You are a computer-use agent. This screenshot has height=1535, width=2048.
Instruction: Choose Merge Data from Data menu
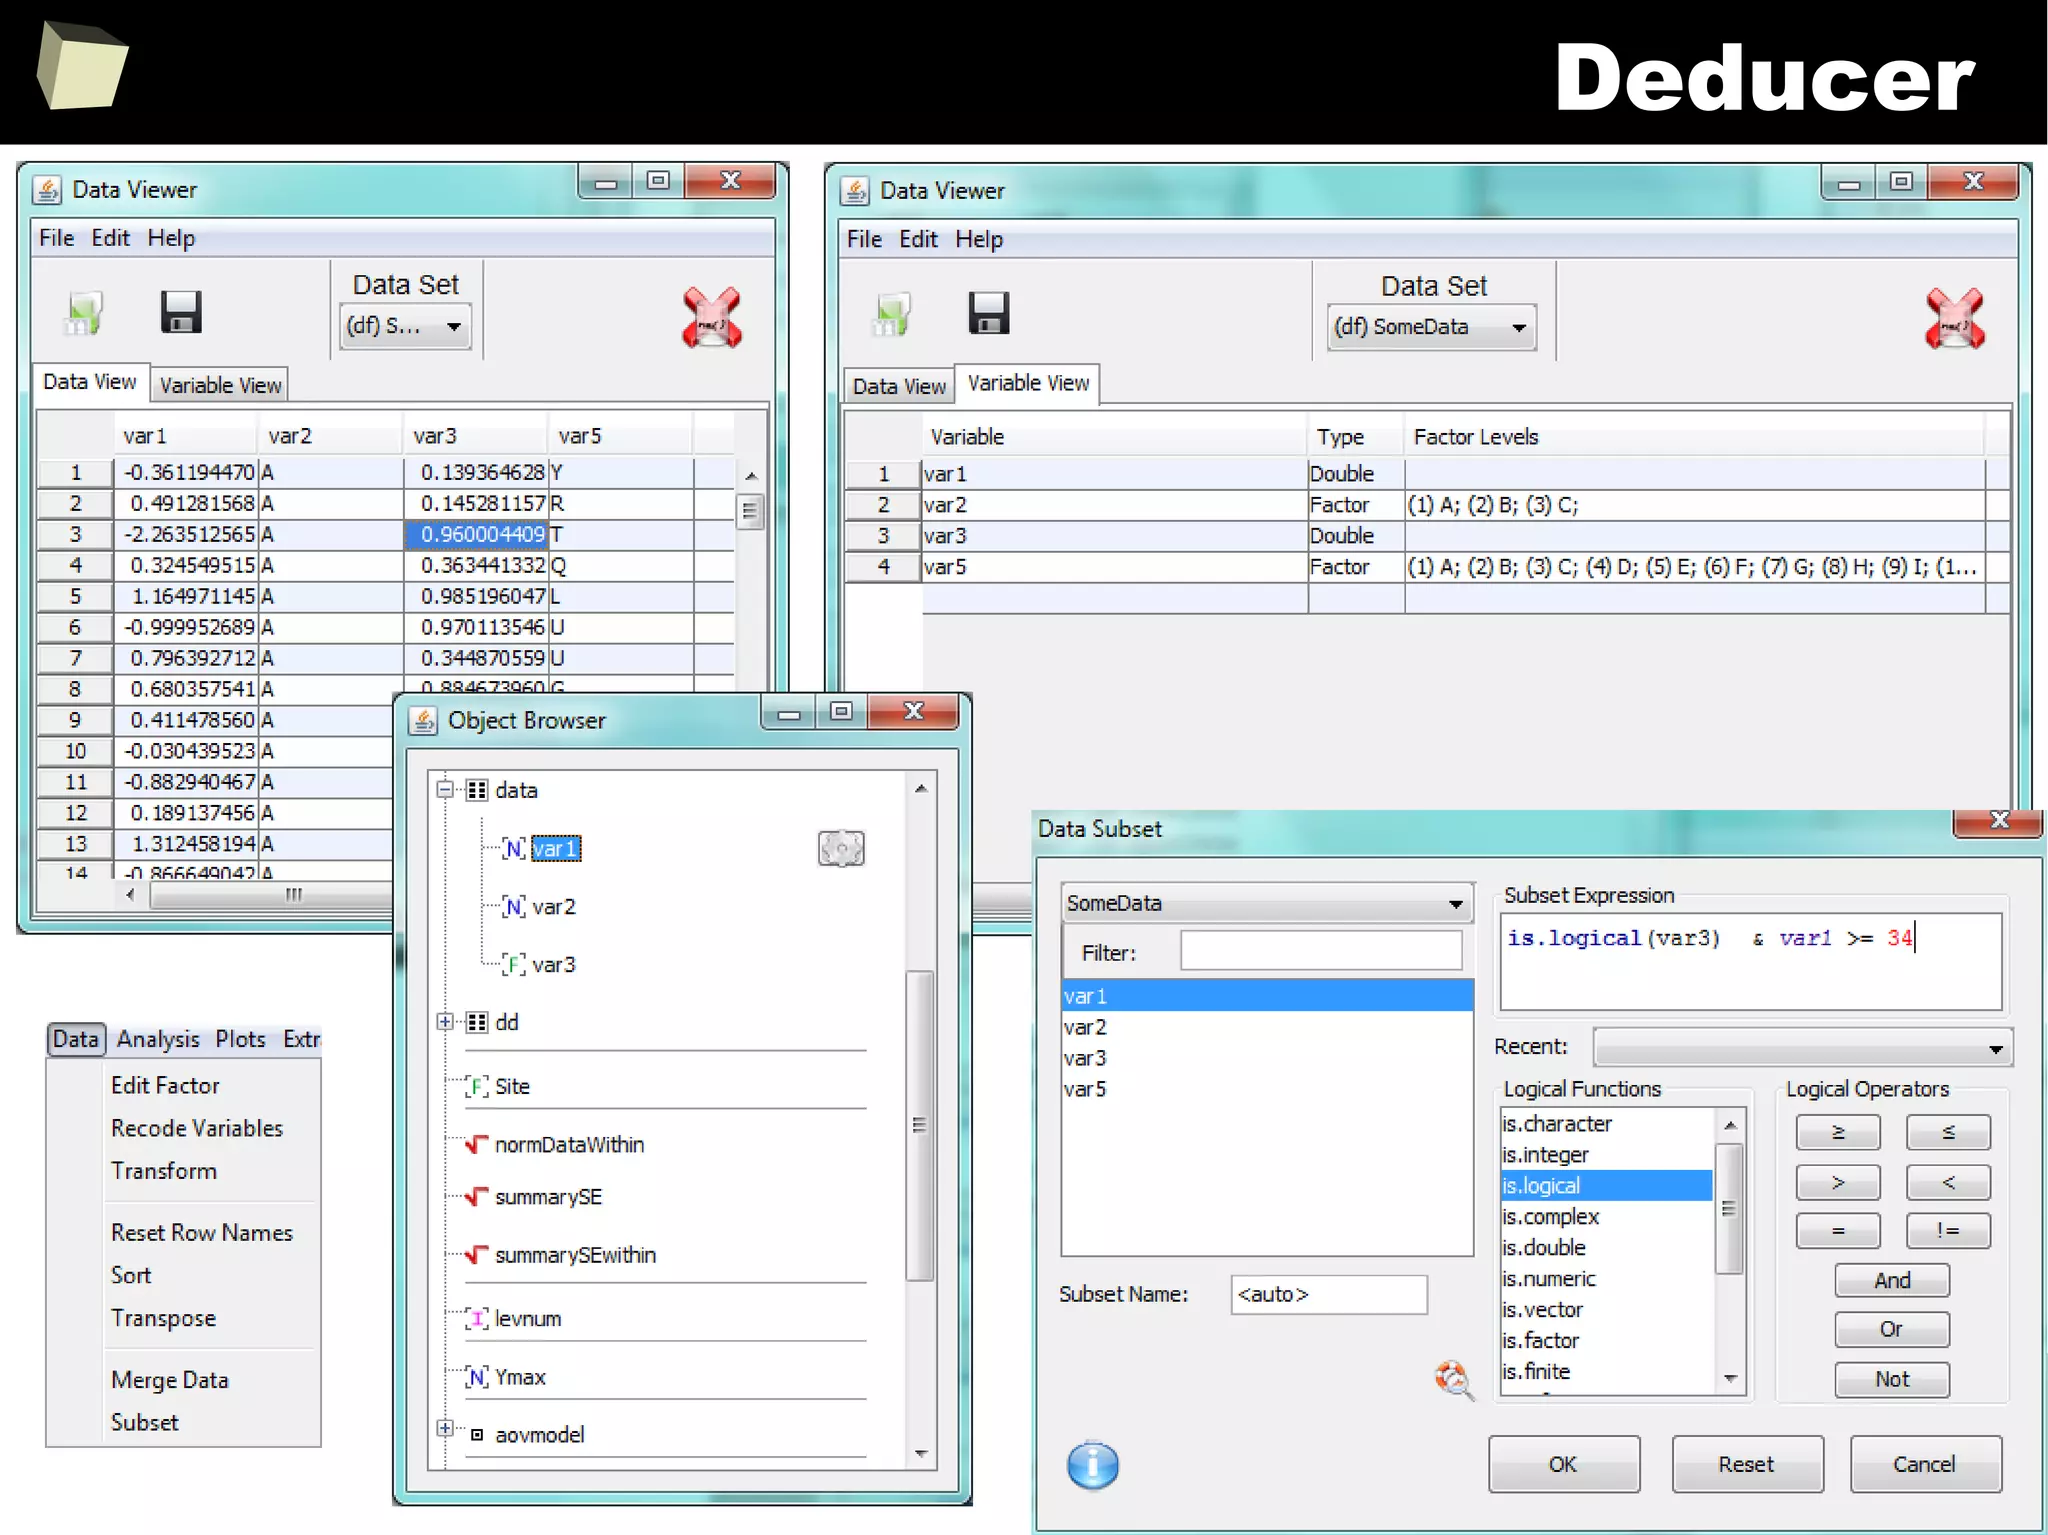click(x=169, y=1380)
